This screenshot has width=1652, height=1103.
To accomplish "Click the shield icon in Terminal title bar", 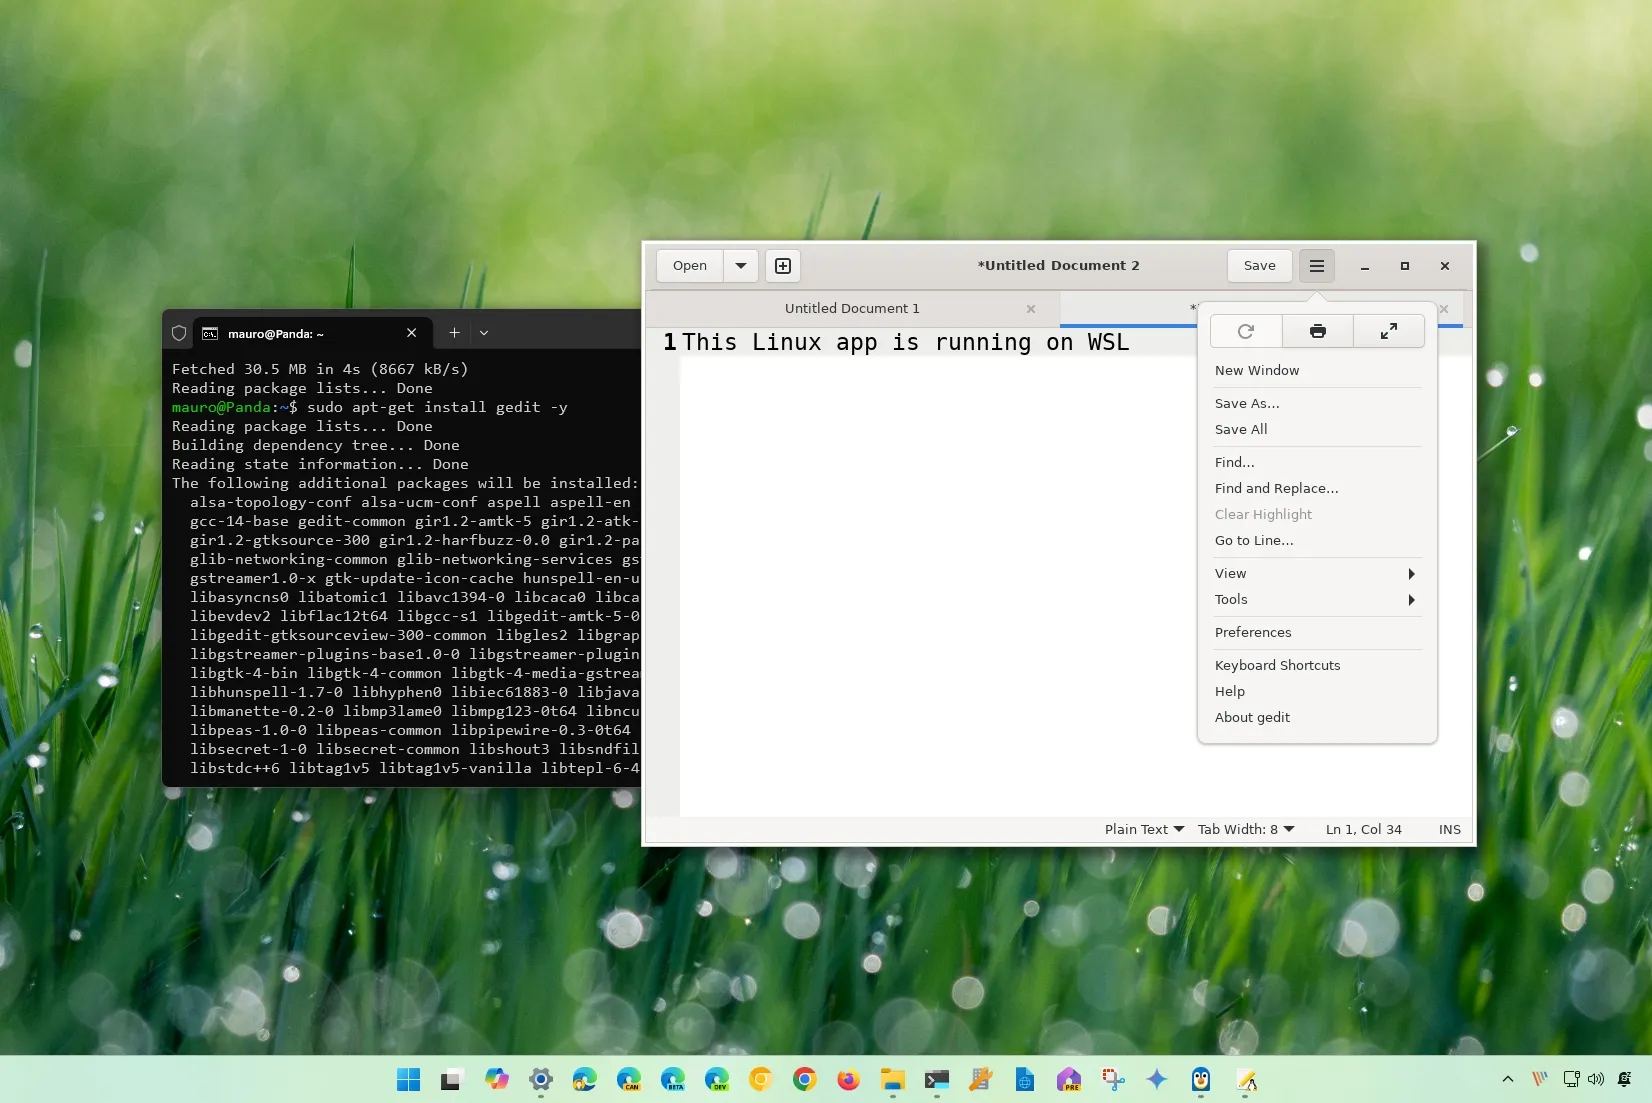I will tap(179, 333).
